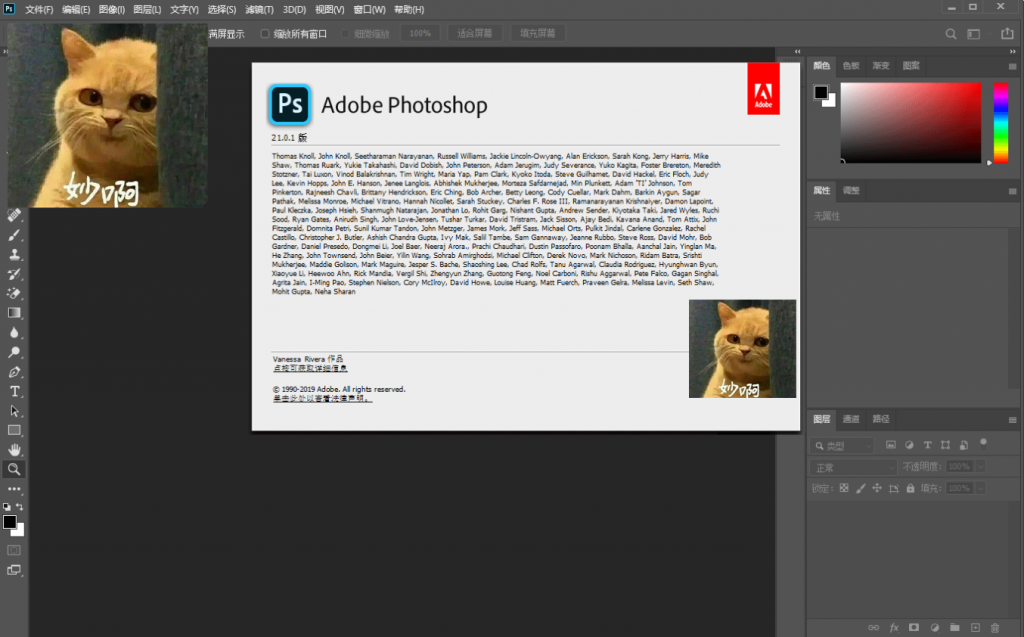Toggle the shape layer filter
Image resolution: width=1024 pixels, height=637 pixels.
point(945,445)
